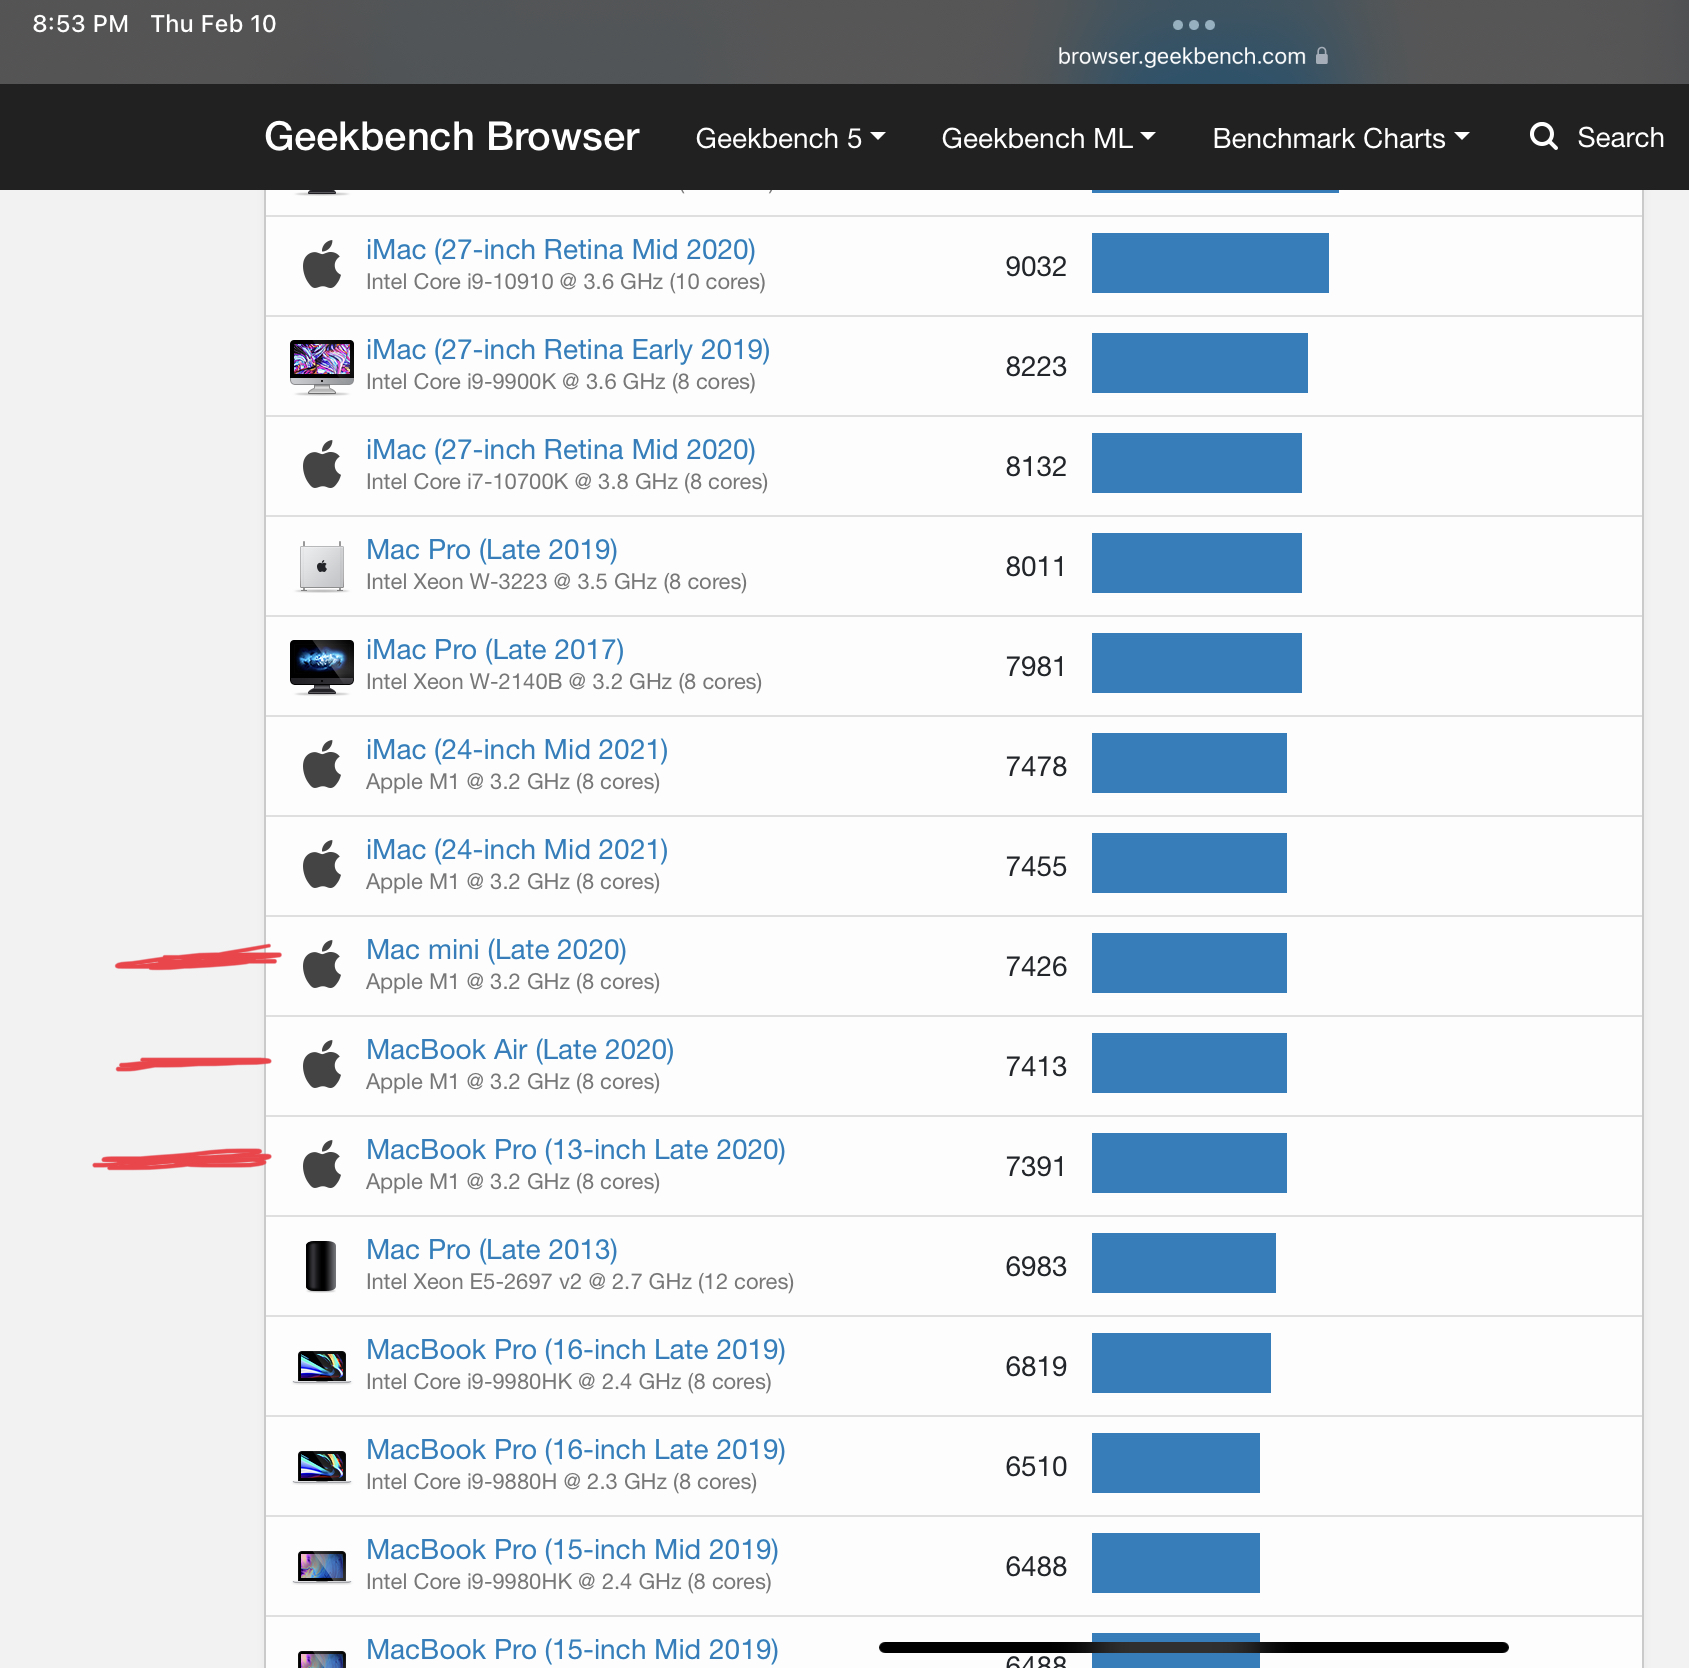This screenshot has height=1668, width=1689.
Task: Click the Apple logo beside MacBook Pro 13-inch
Action: (322, 1165)
